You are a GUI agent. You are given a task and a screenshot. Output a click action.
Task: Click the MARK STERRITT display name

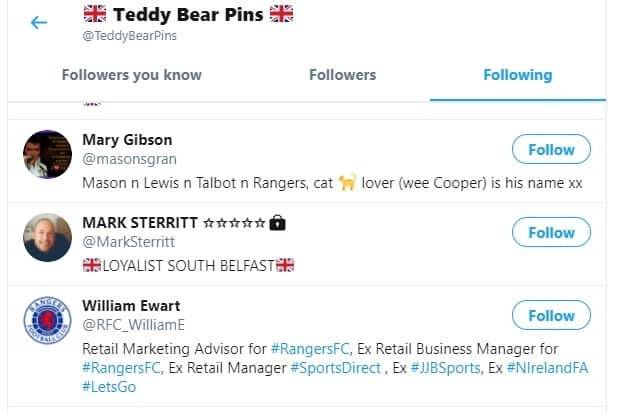pos(140,223)
